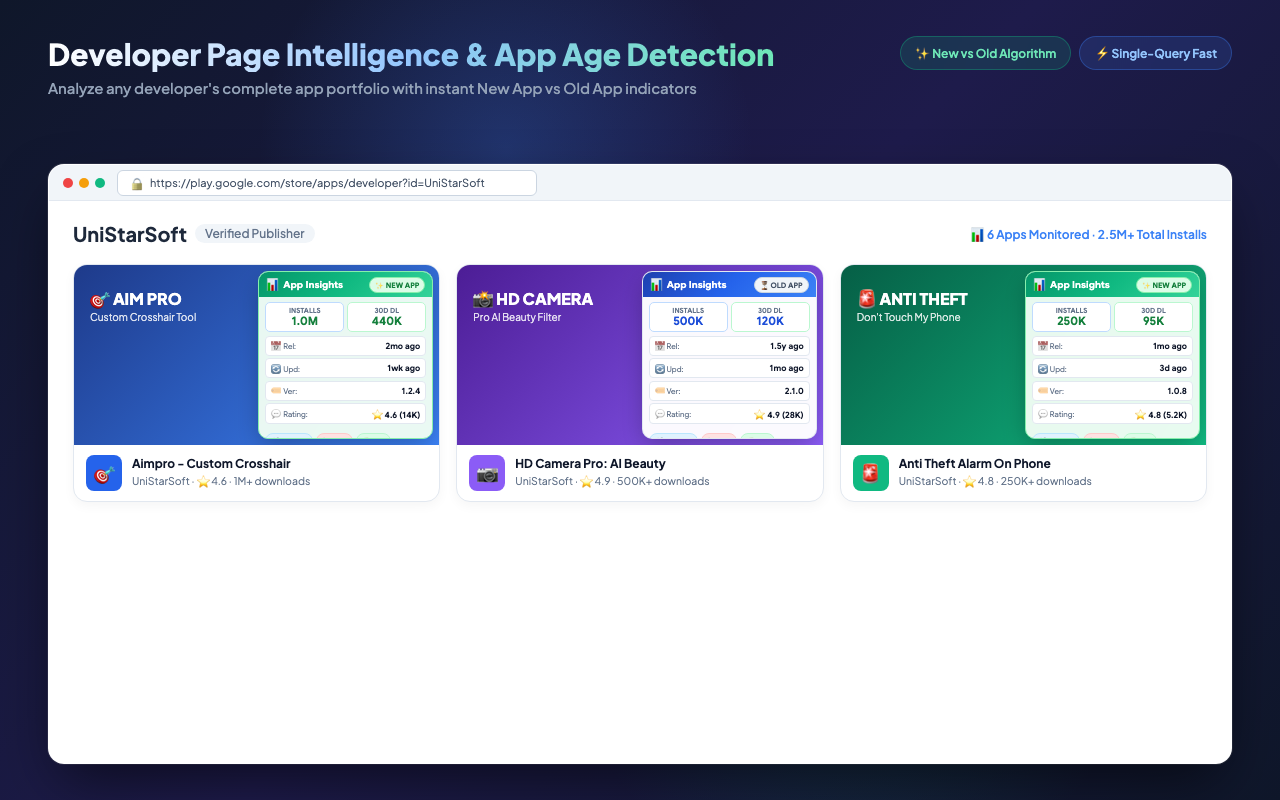Click the Aimpro INSTALLS 1.0M stat box

click(304, 317)
